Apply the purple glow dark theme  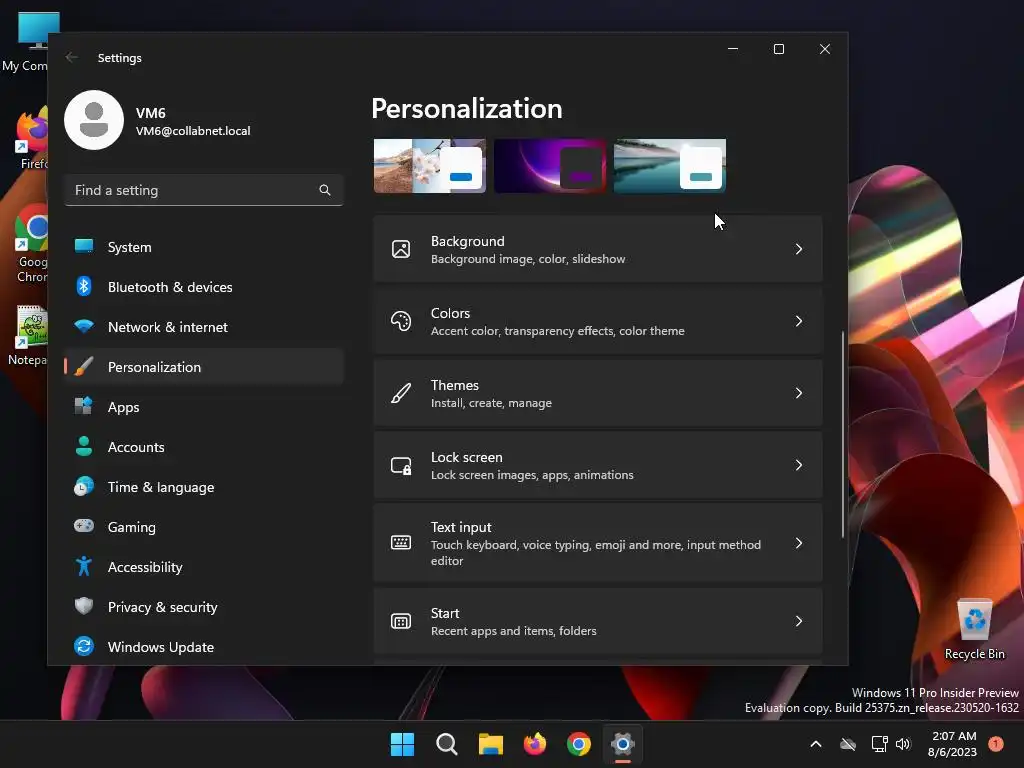click(x=550, y=166)
